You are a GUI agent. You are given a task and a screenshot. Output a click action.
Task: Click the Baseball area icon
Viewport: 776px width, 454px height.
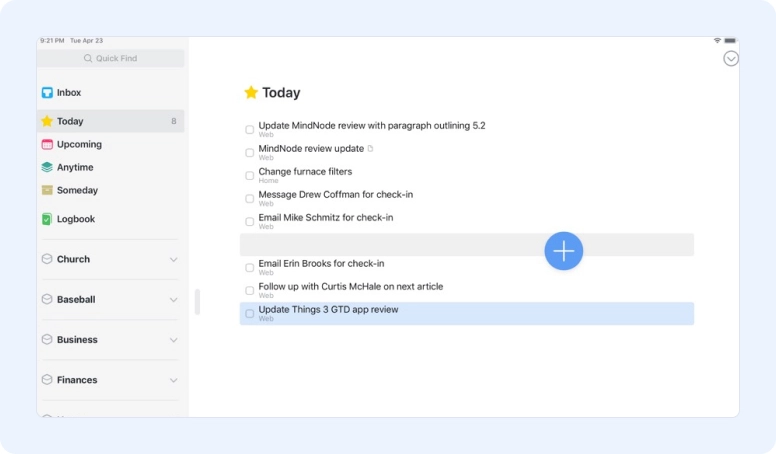click(x=47, y=299)
